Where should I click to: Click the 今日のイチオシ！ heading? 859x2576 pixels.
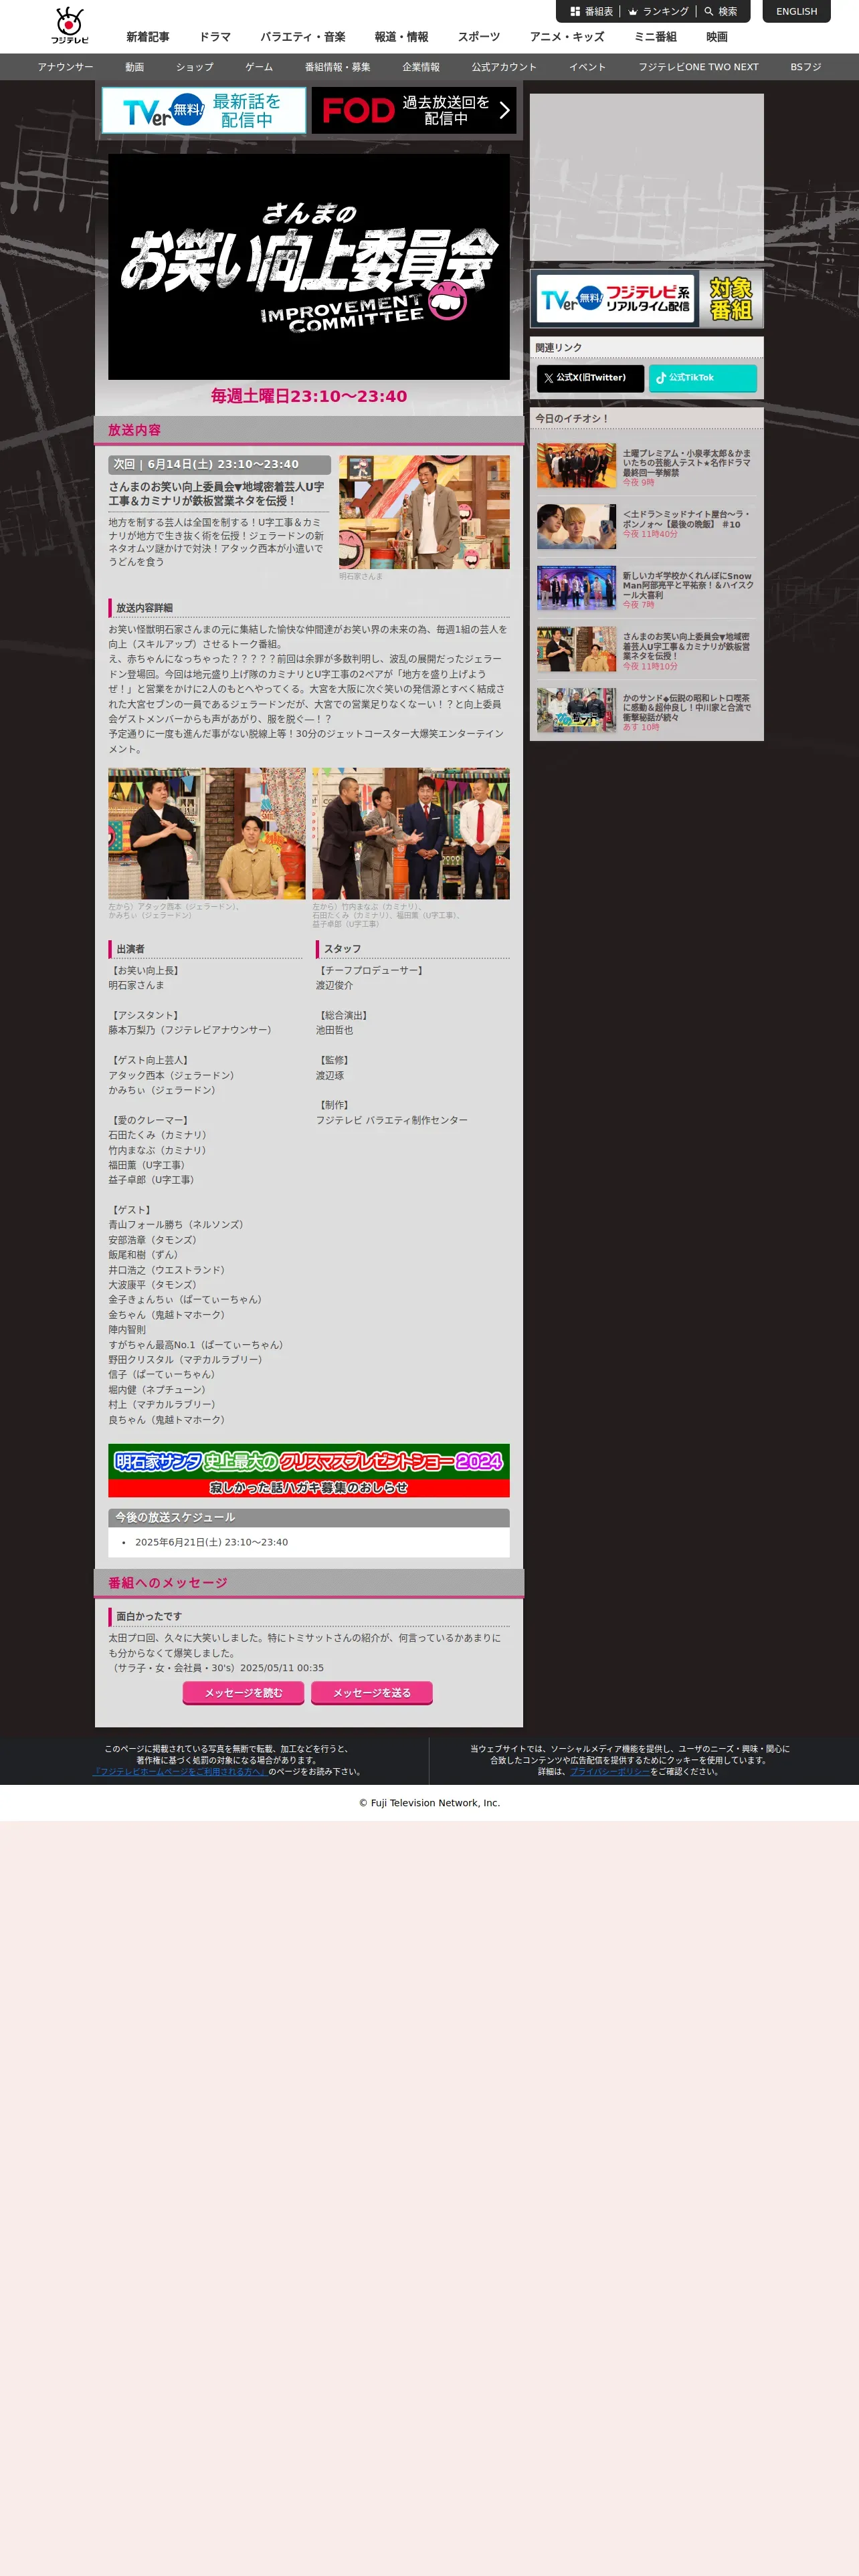click(x=572, y=418)
